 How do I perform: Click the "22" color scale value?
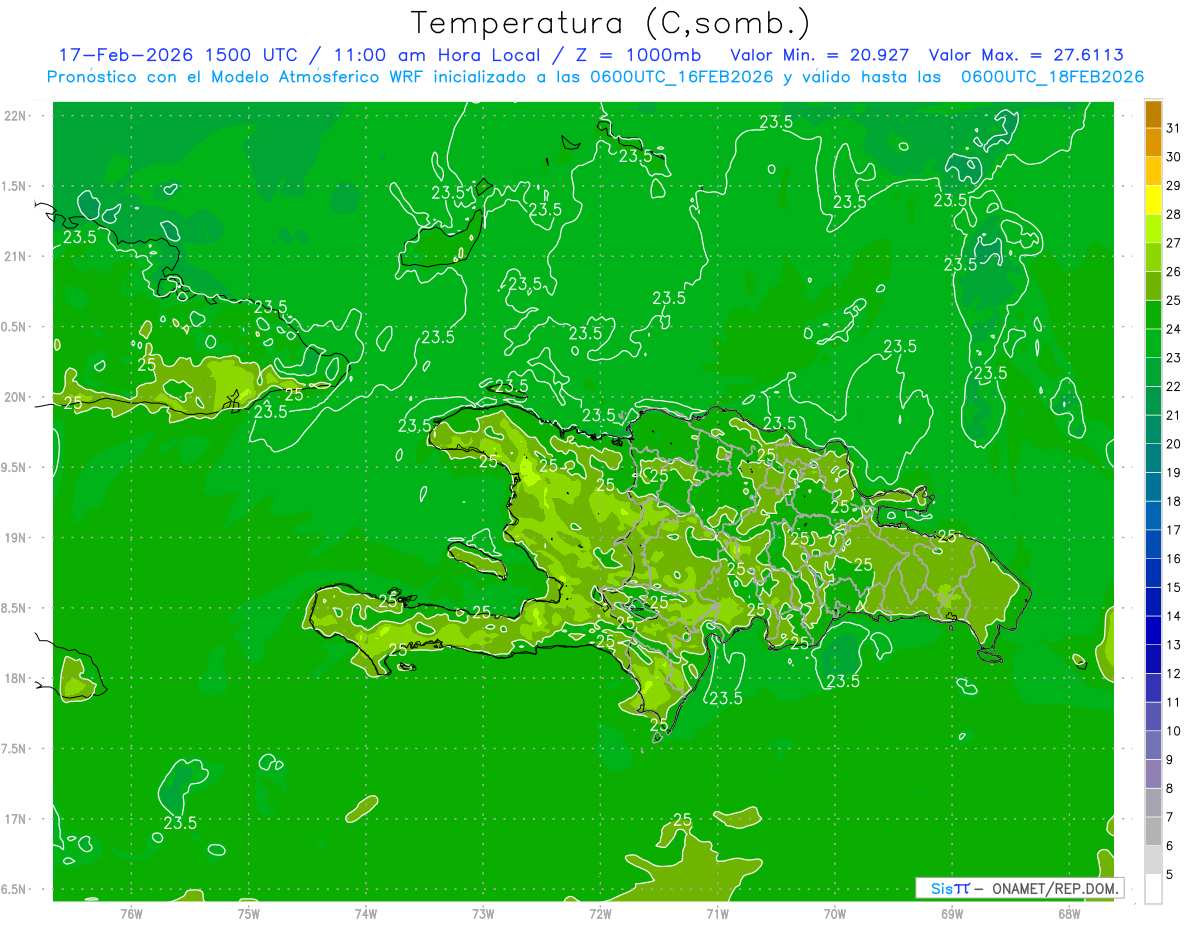coord(1174,387)
